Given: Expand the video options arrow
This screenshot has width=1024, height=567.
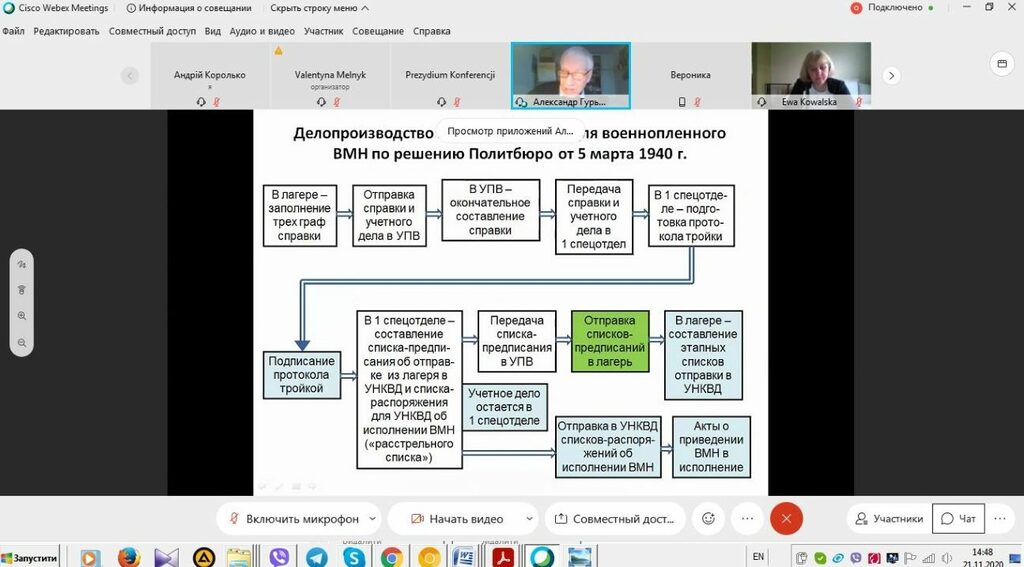Looking at the screenshot, I should 528,519.
